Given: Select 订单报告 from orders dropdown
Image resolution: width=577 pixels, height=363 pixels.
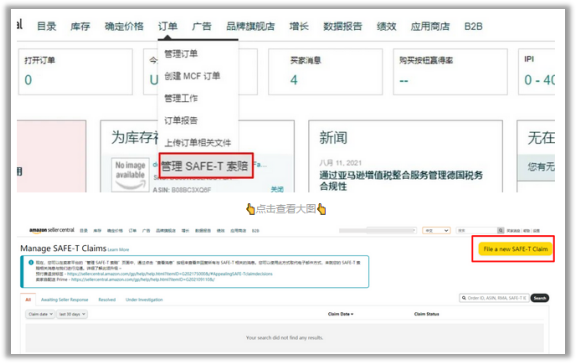Looking at the screenshot, I should 181,120.
